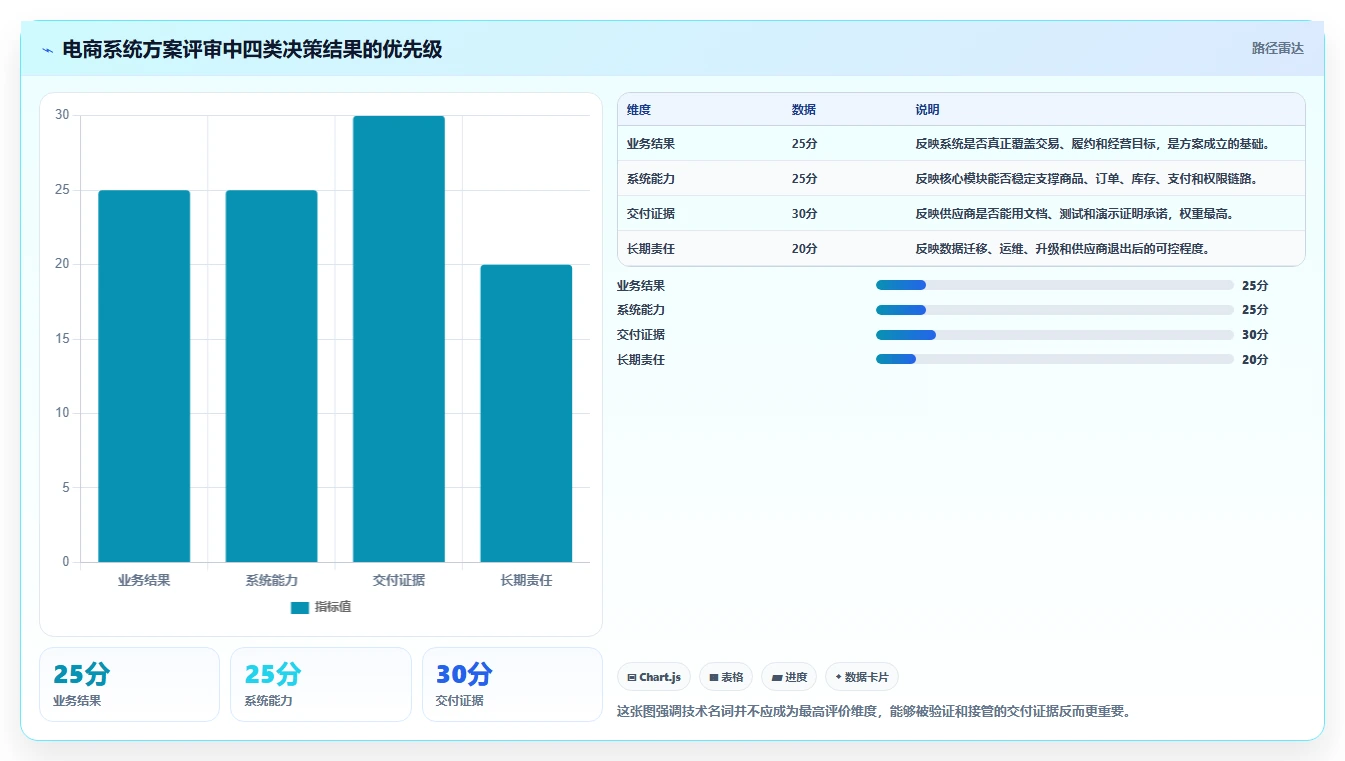Image resolution: width=1345 pixels, height=761 pixels.
Task: Click the 长期责任 label beside its progress bar
Action: click(x=641, y=360)
